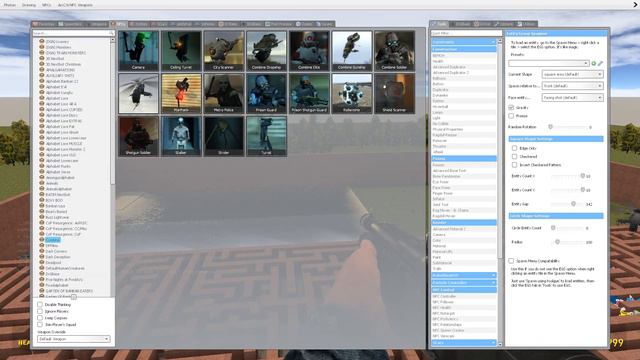Enable the Checkered checkbox
This screenshot has height=360, width=640.
point(514,156)
